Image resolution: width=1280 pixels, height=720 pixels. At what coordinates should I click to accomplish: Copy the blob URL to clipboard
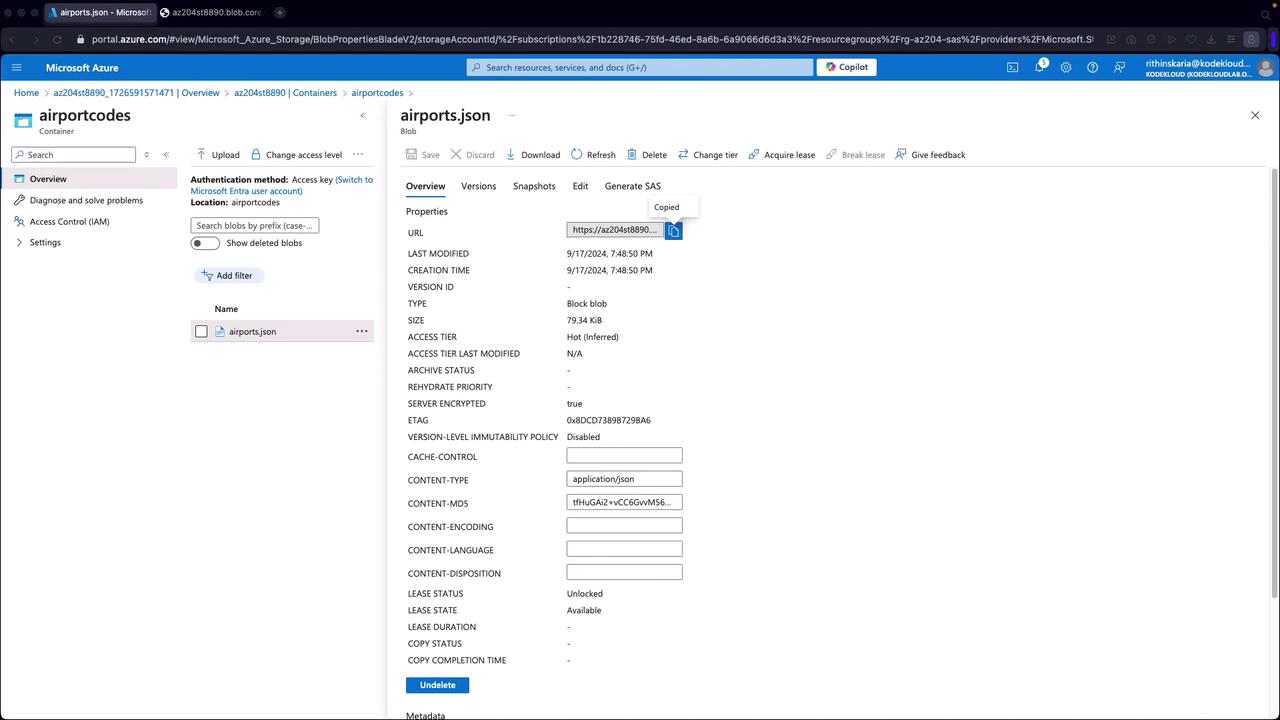[x=674, y=231]
